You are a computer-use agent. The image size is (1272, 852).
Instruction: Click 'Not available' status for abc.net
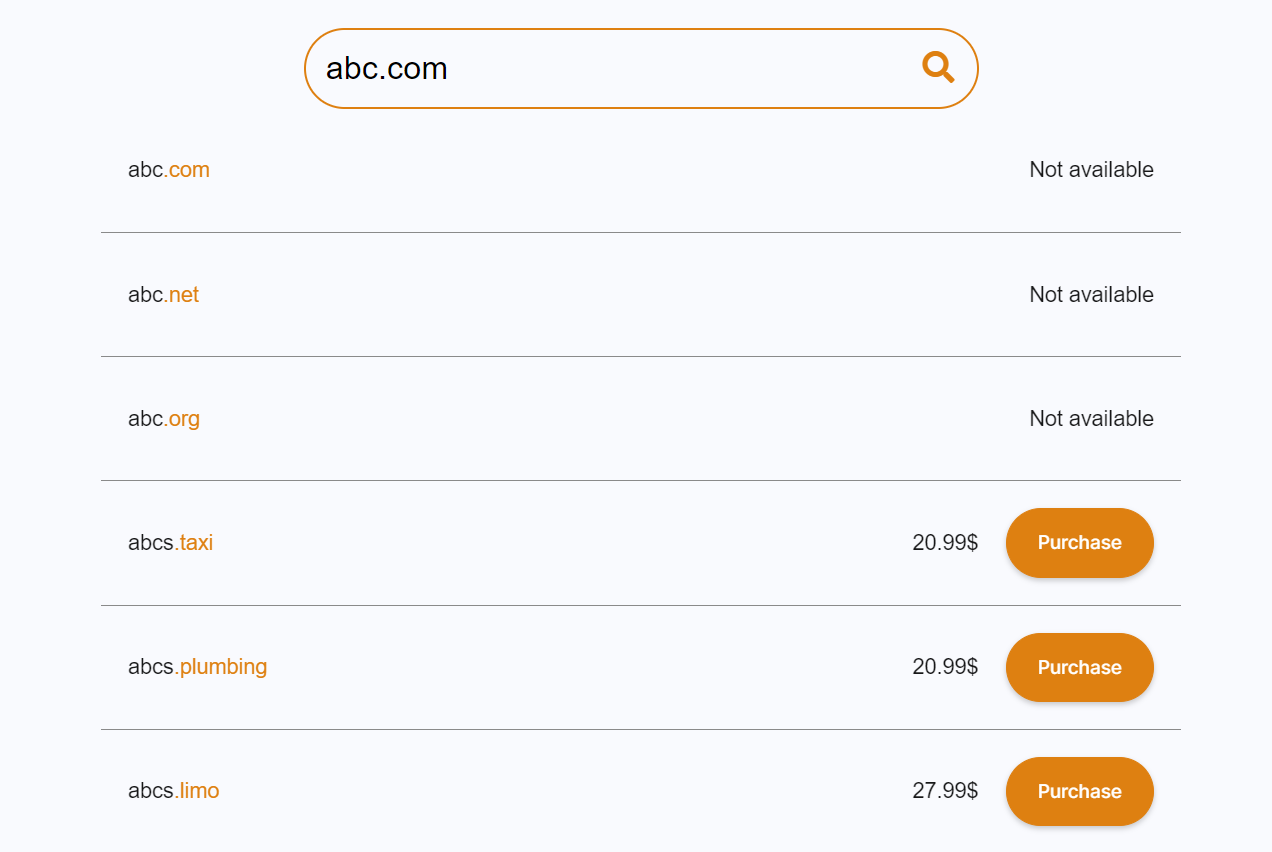[1091, 295]
